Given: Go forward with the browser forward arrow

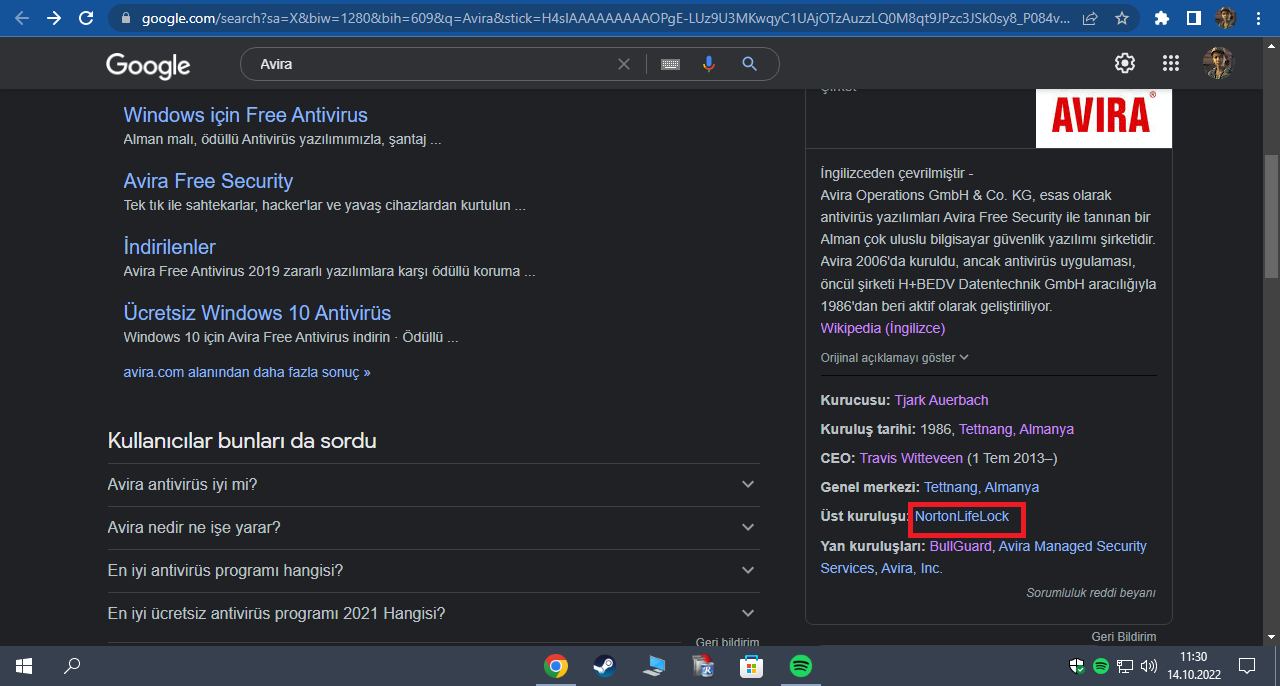Looking at the screenshot, I should pos(54,18).
